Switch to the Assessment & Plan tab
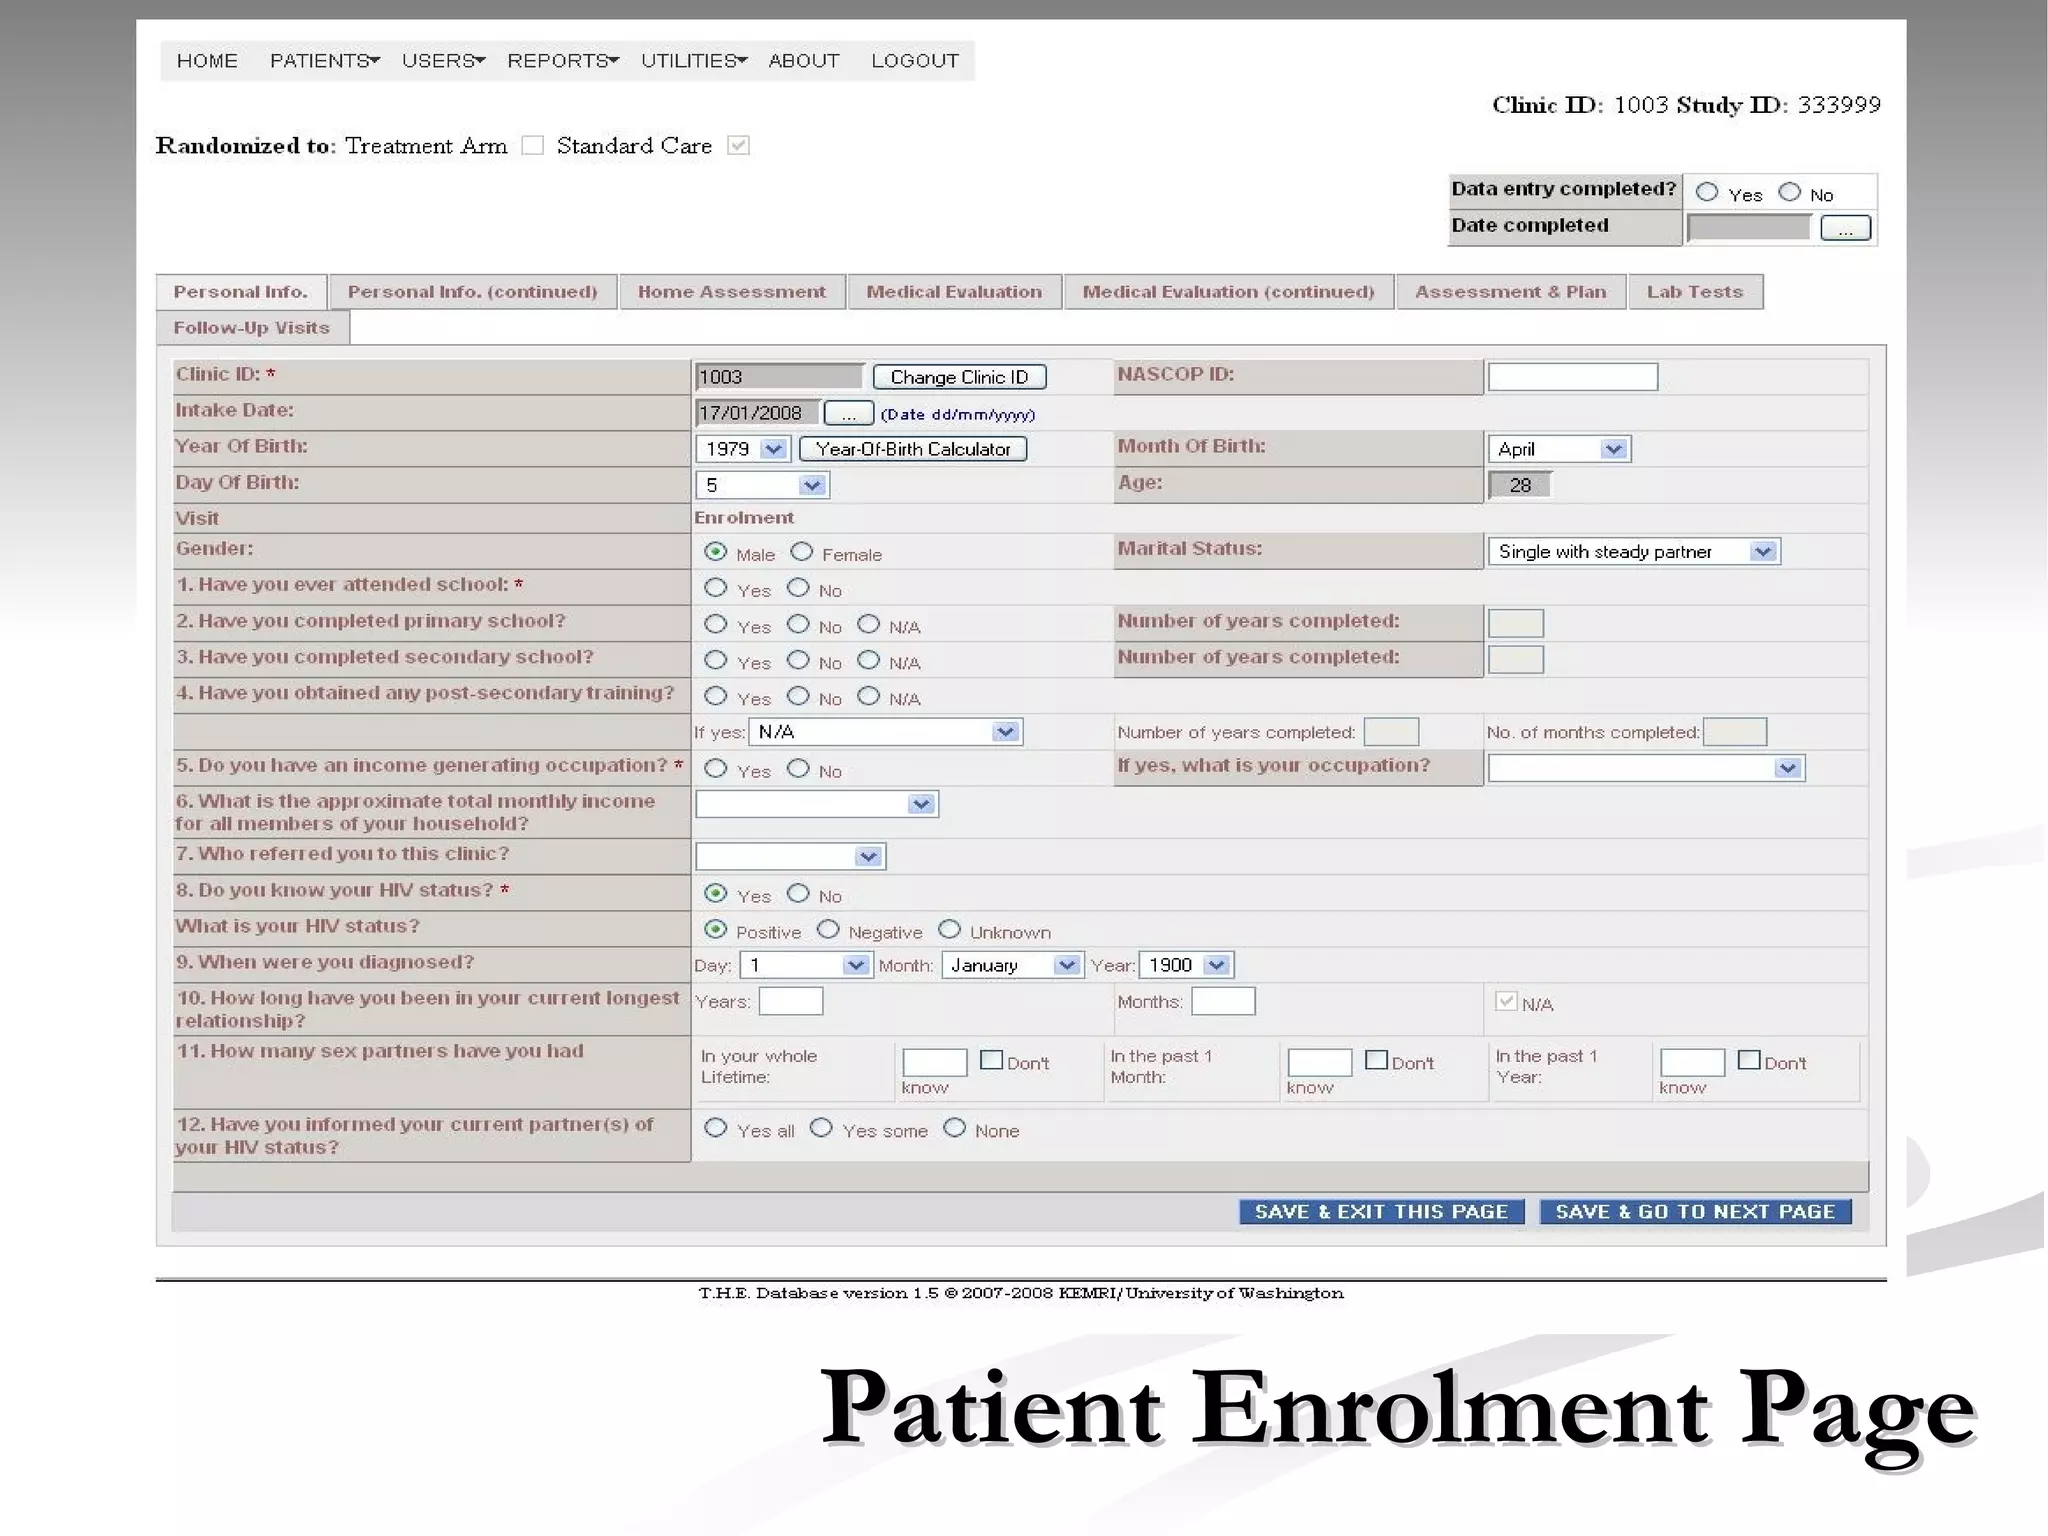 coord(1511,292)
